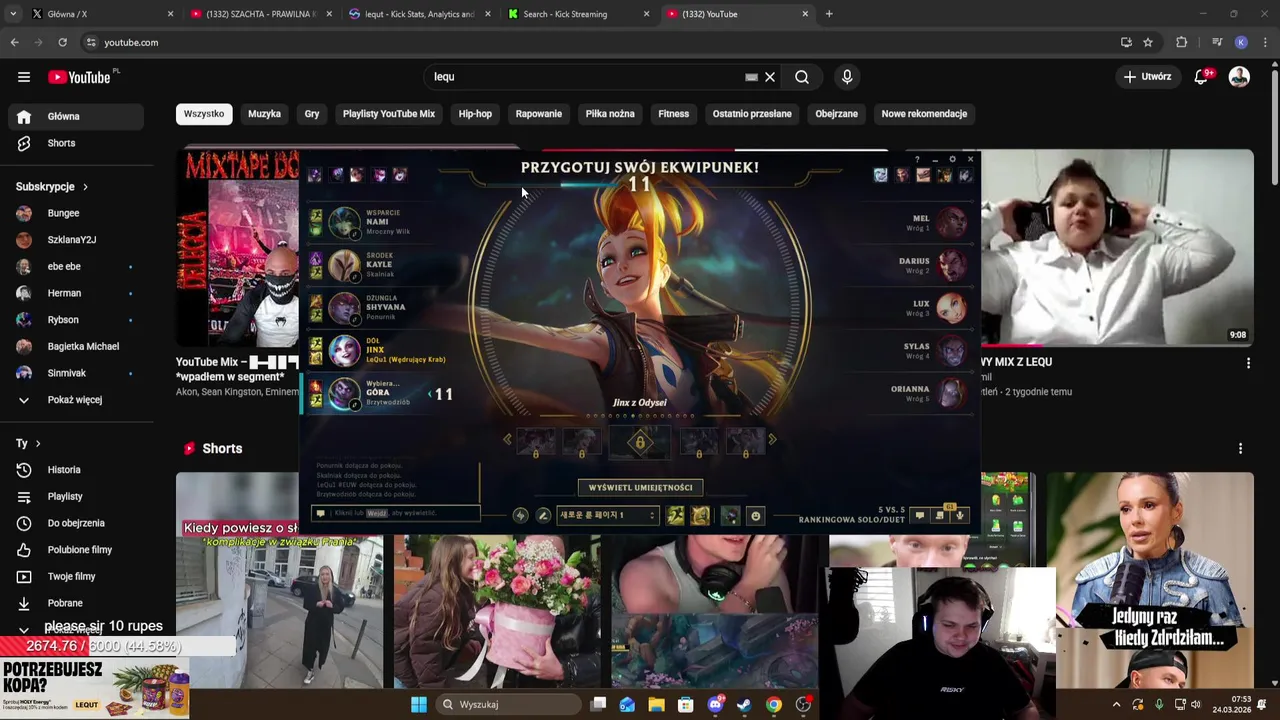Go to Główna in the sidebar

(x=76, y=116)
